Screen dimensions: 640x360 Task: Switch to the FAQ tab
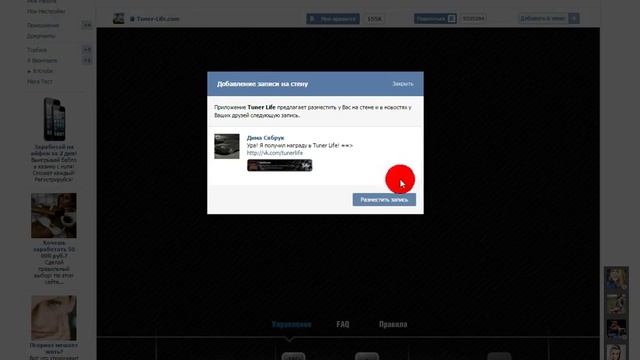point(343,324)
